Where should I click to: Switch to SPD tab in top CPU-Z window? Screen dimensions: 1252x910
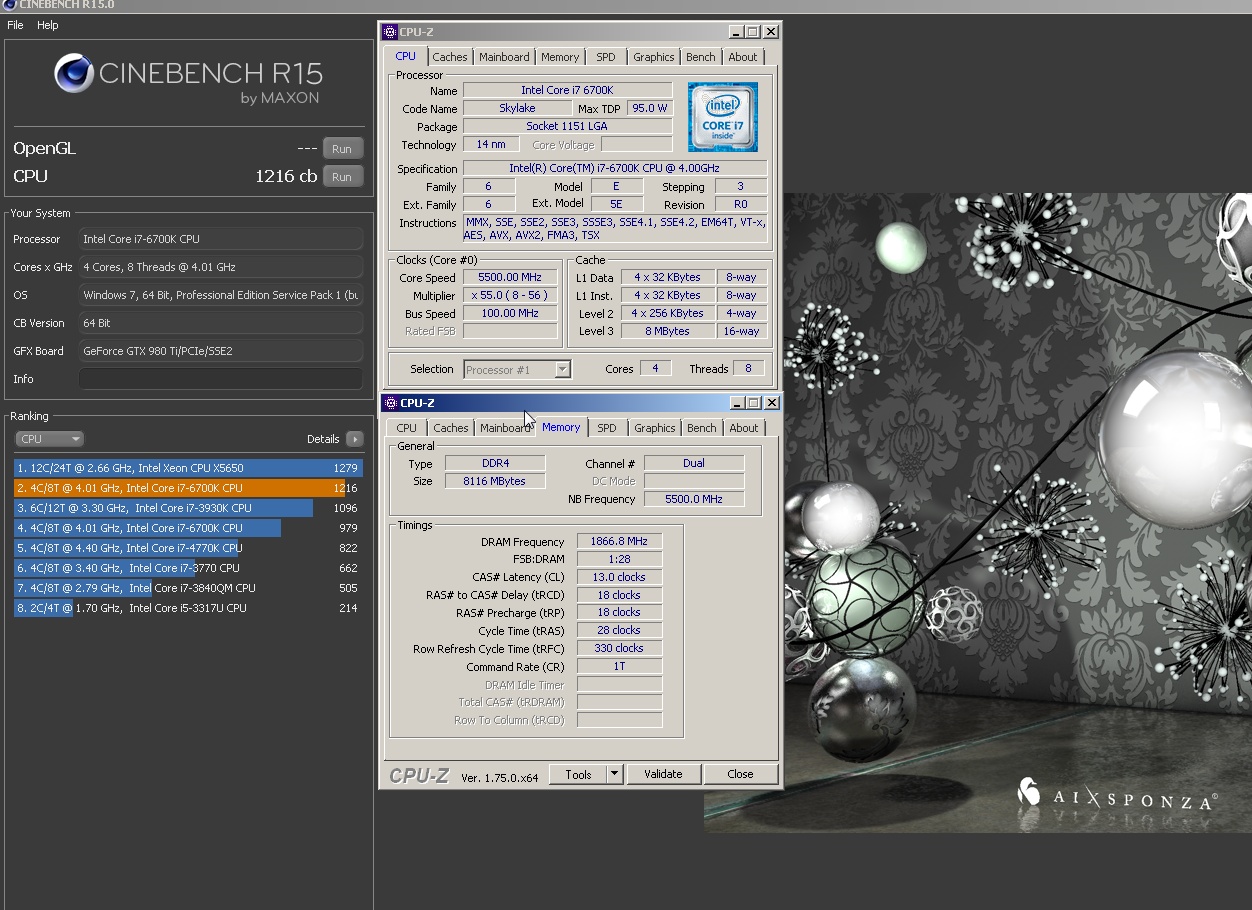[x=606, y=57]
